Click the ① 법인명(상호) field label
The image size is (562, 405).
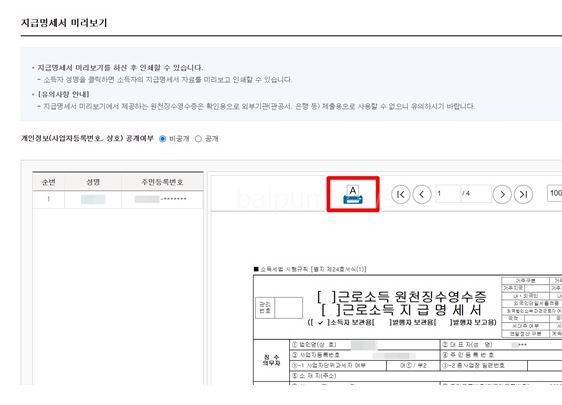coord(314,344)
